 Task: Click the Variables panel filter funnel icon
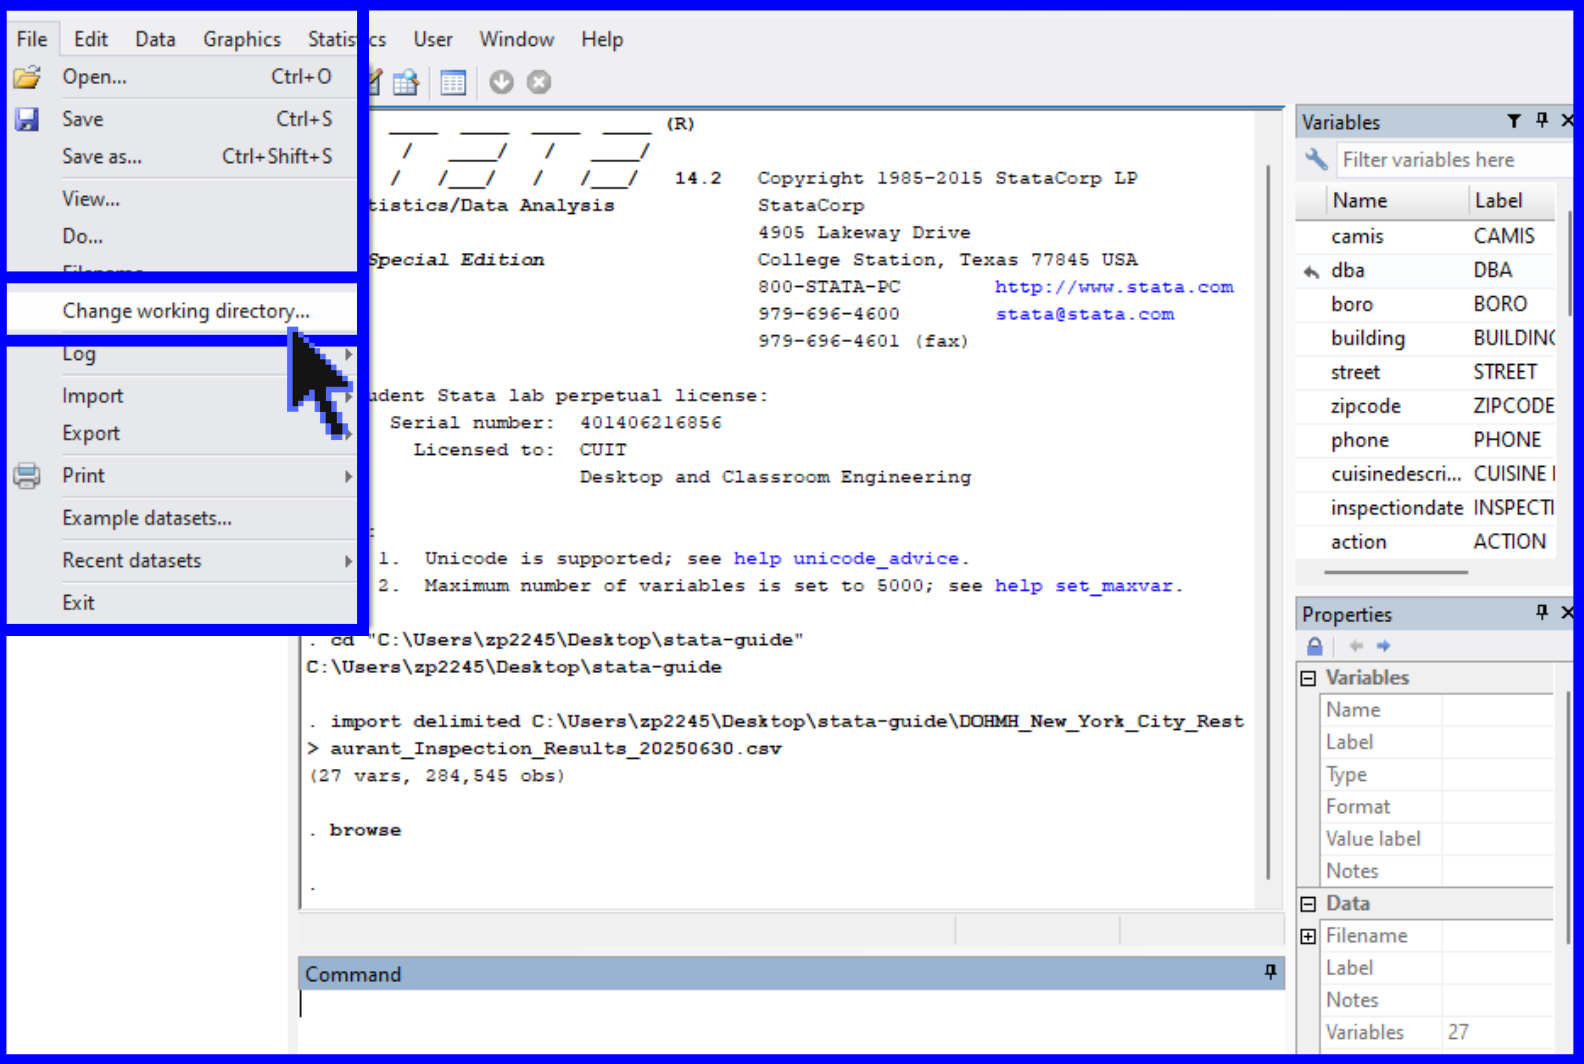[1514, 121]
